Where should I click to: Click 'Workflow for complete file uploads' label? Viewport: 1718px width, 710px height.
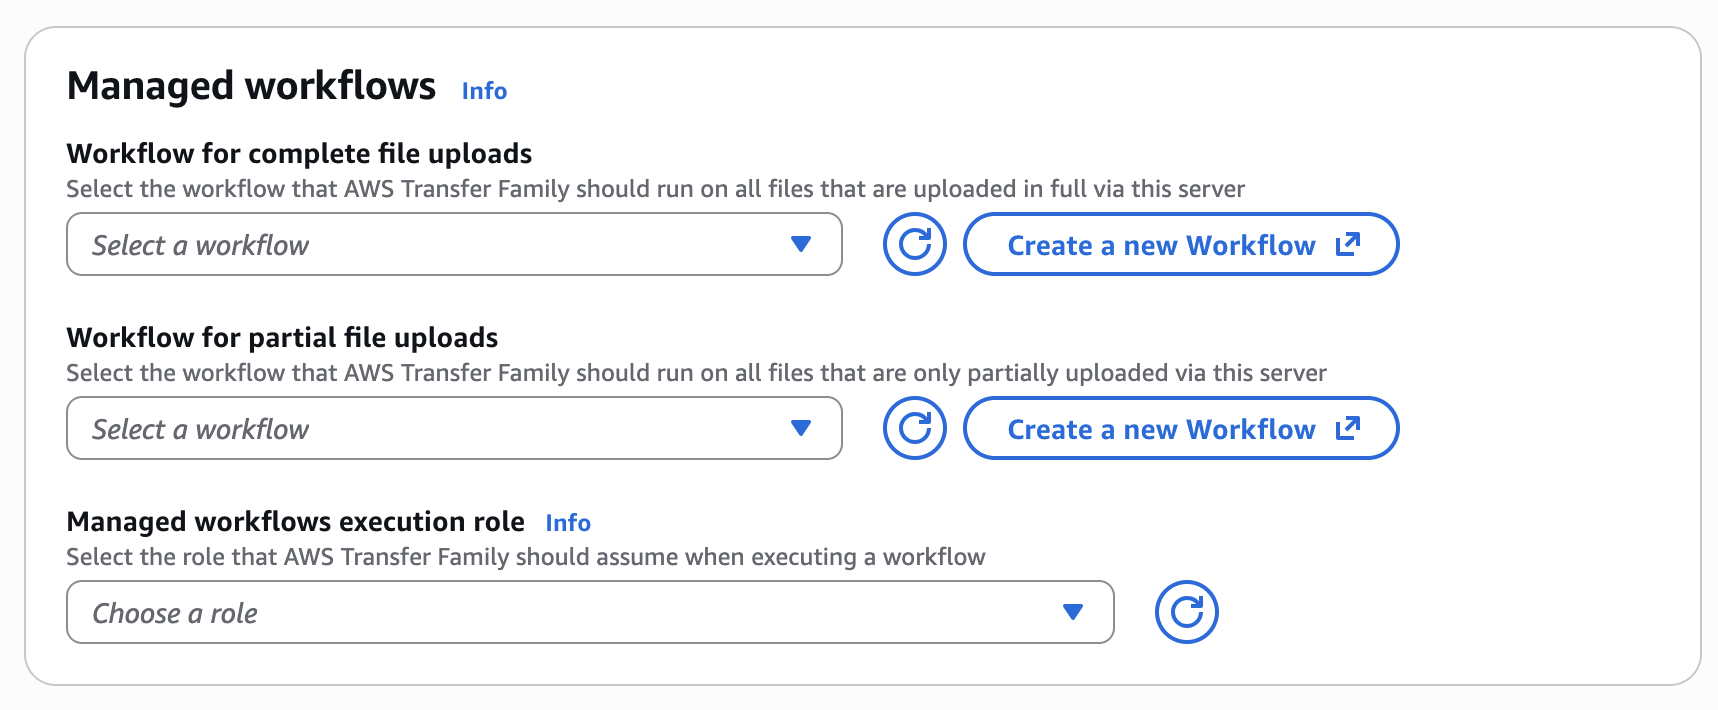(299, 154)
